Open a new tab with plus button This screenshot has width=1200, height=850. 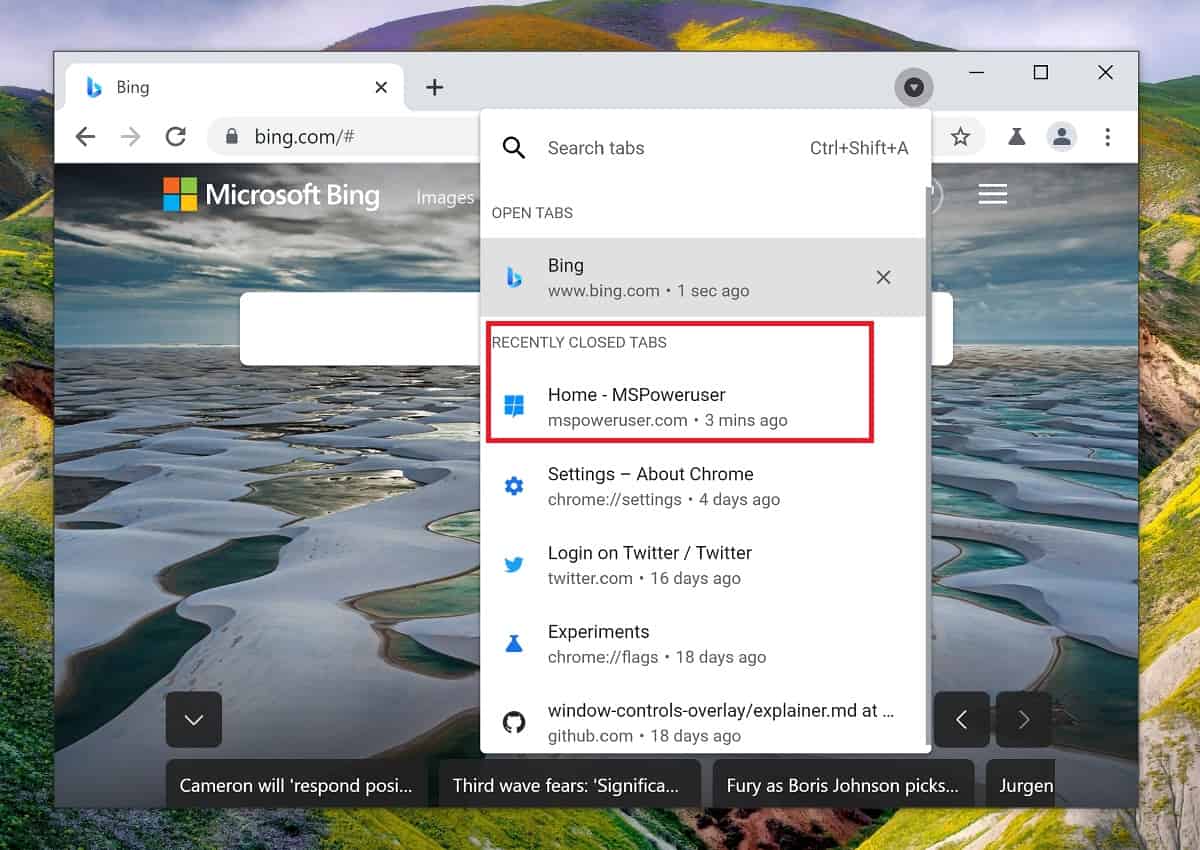click(434, 87)
